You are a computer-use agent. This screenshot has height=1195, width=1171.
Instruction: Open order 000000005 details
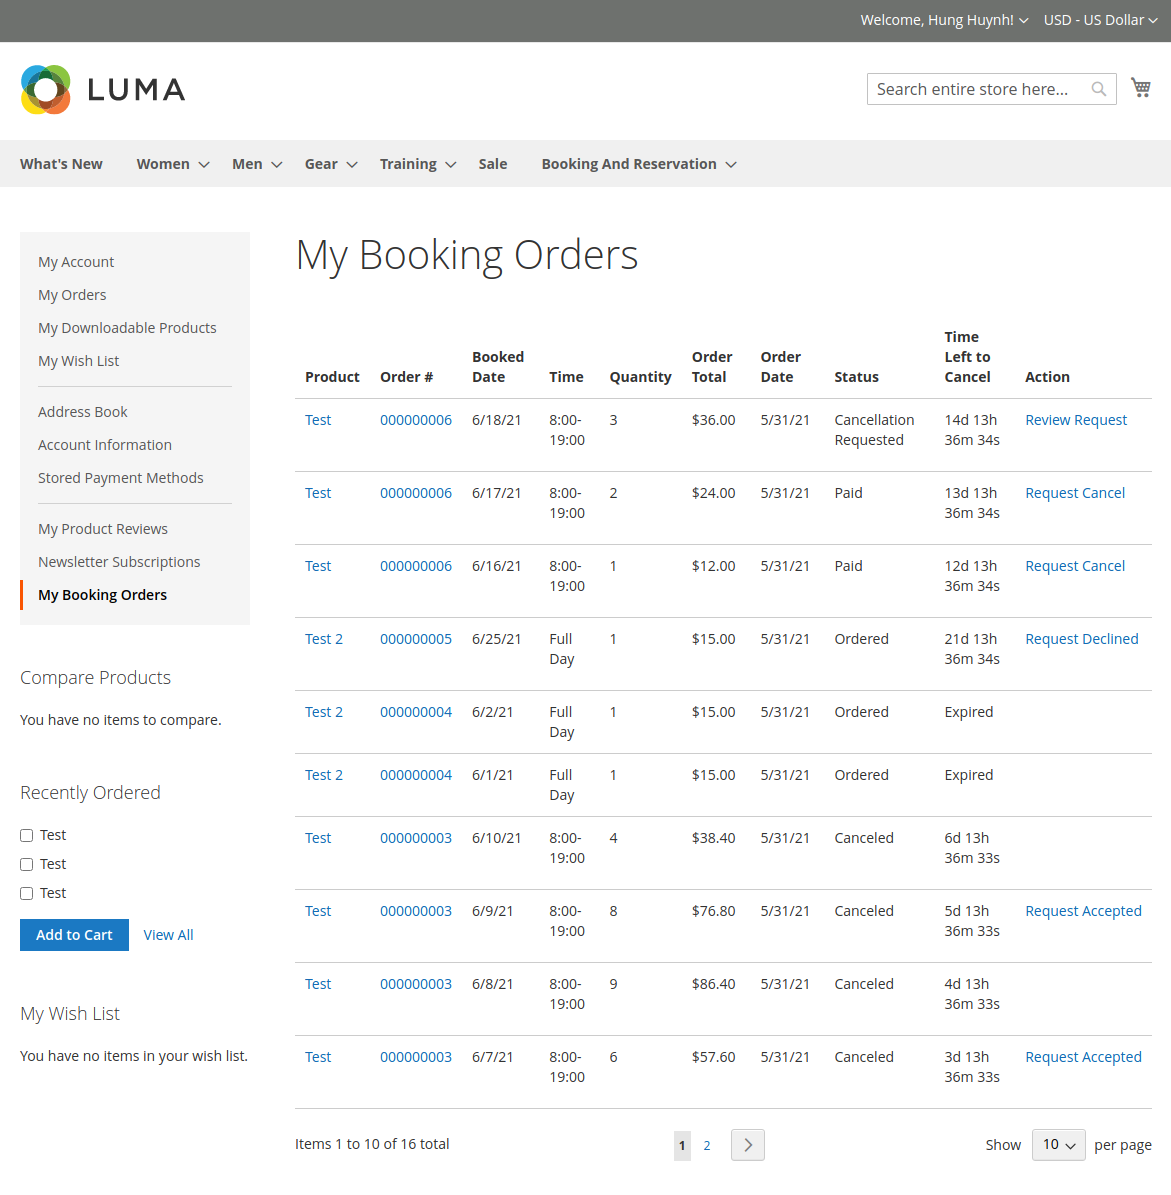(415, 639)
